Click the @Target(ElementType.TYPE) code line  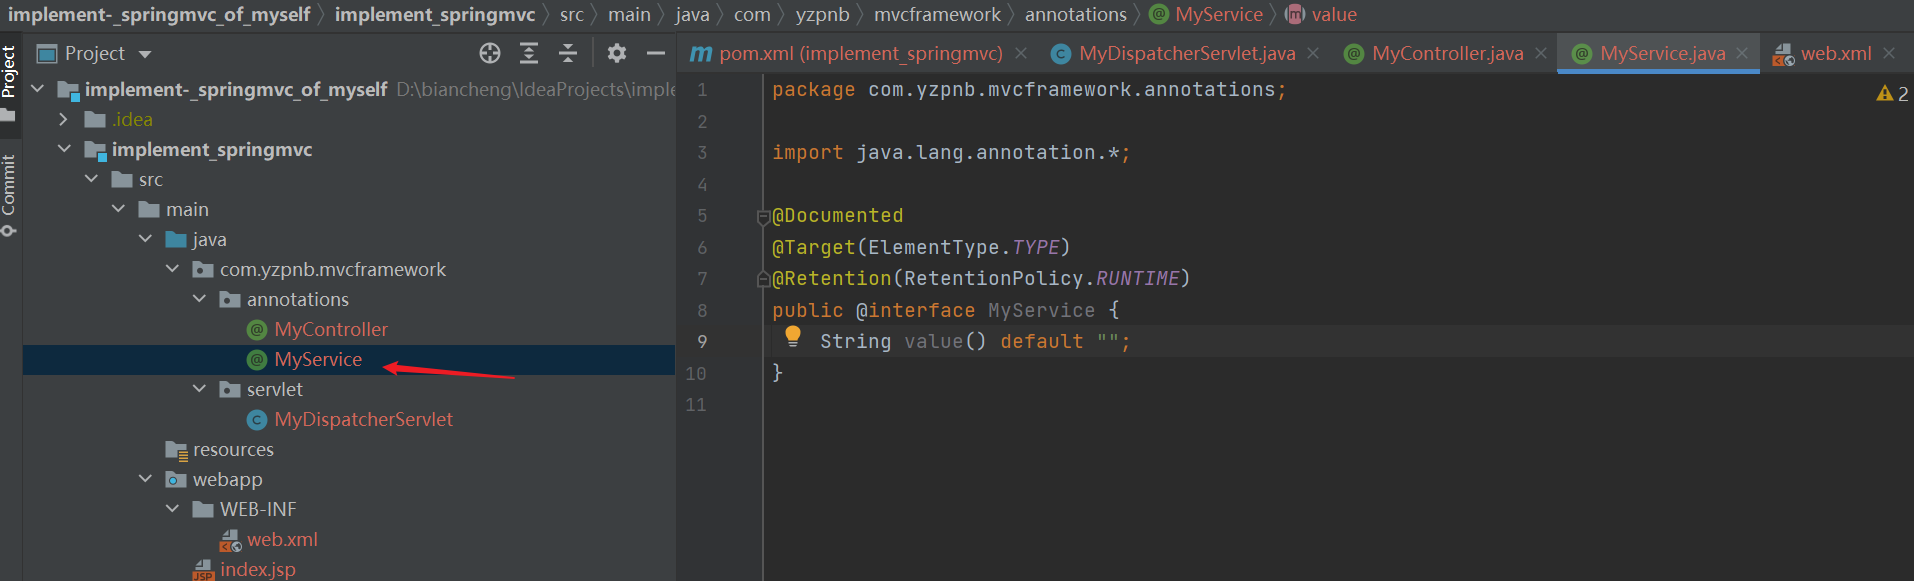coord(921,247)
